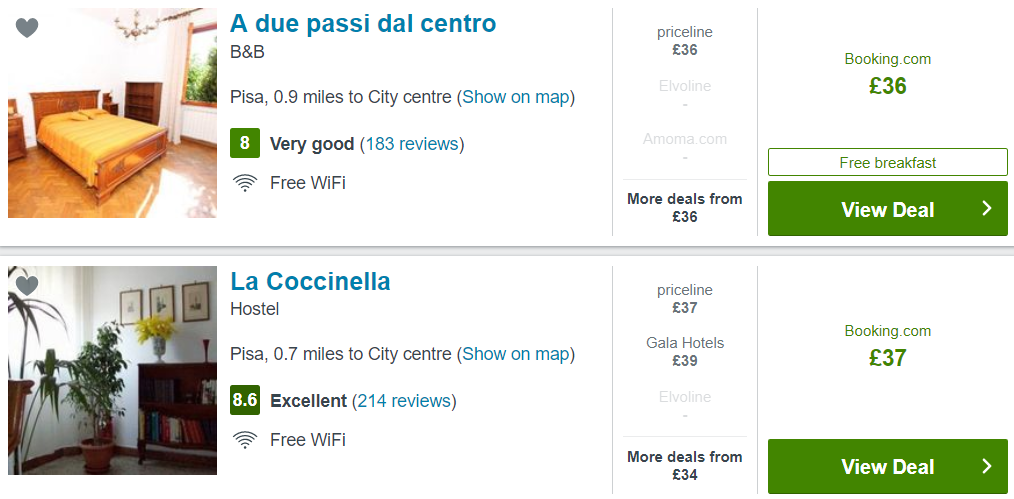Viewport: 1014px width, 499px height.
Task: Open La Coccinella hostel title link
Action: pos(310,282)
